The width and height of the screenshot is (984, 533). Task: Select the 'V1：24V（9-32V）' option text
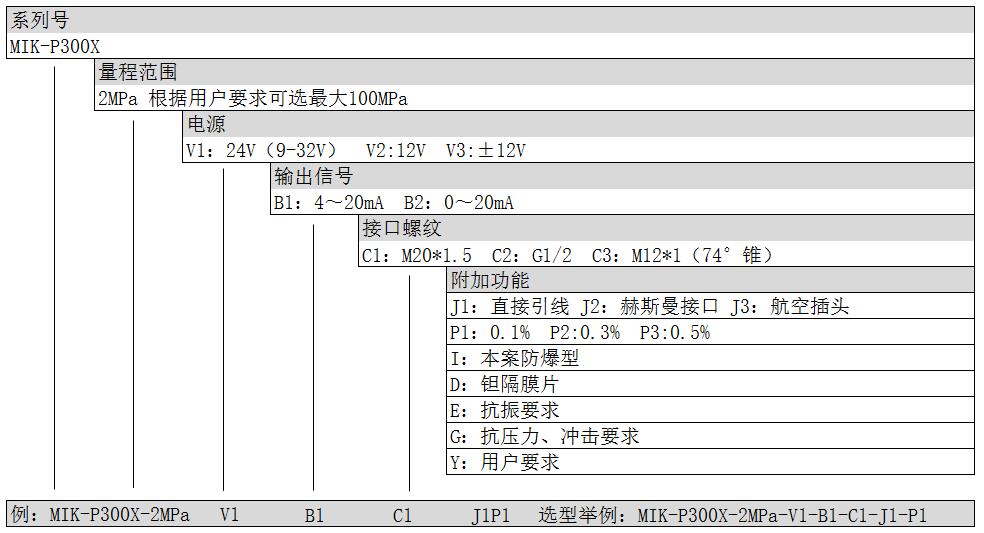click(x=262, y=151)
